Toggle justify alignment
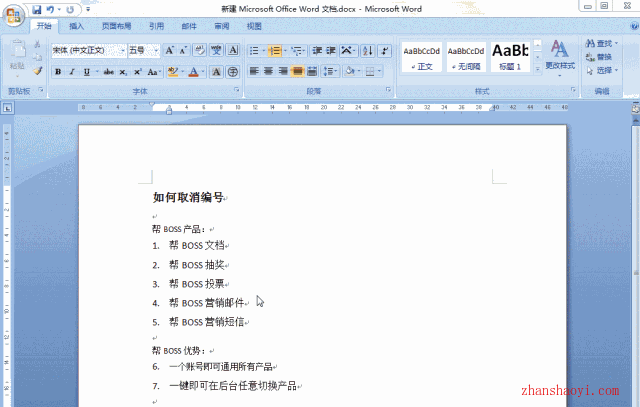 pyautogui.click(x=298, y=71)
